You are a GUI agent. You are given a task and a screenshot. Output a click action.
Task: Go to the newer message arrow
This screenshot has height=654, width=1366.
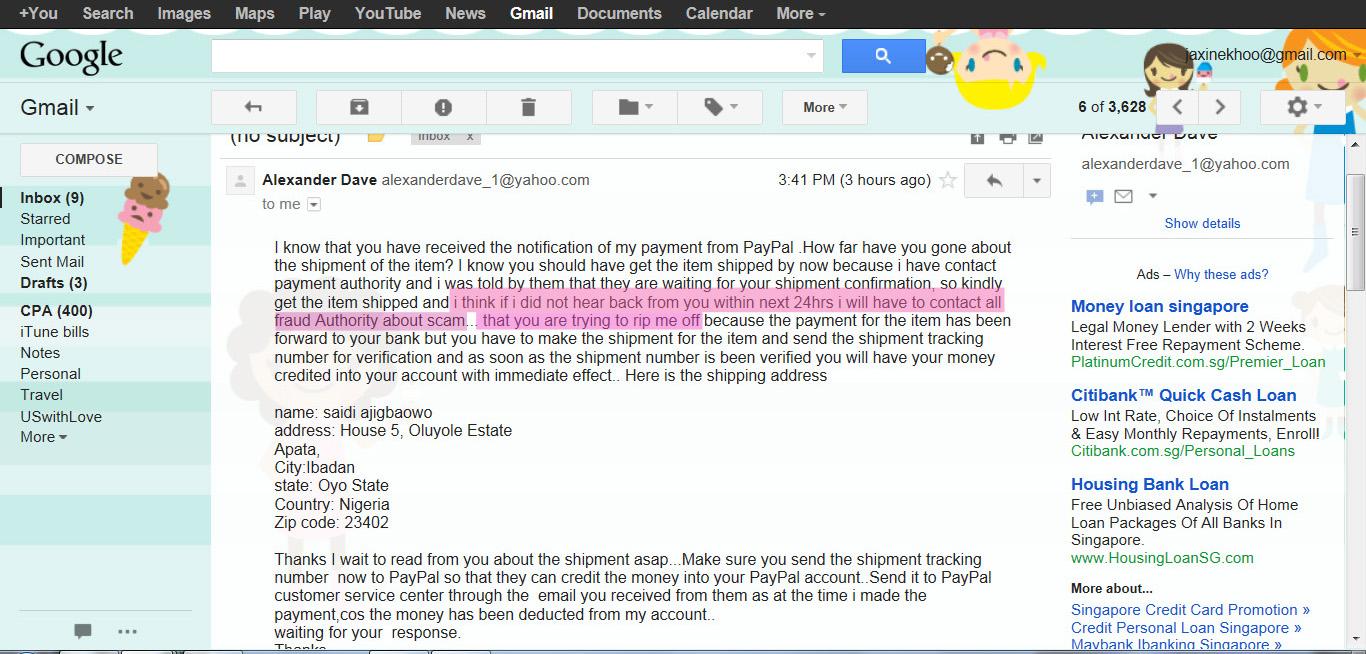pos(1178,107)
